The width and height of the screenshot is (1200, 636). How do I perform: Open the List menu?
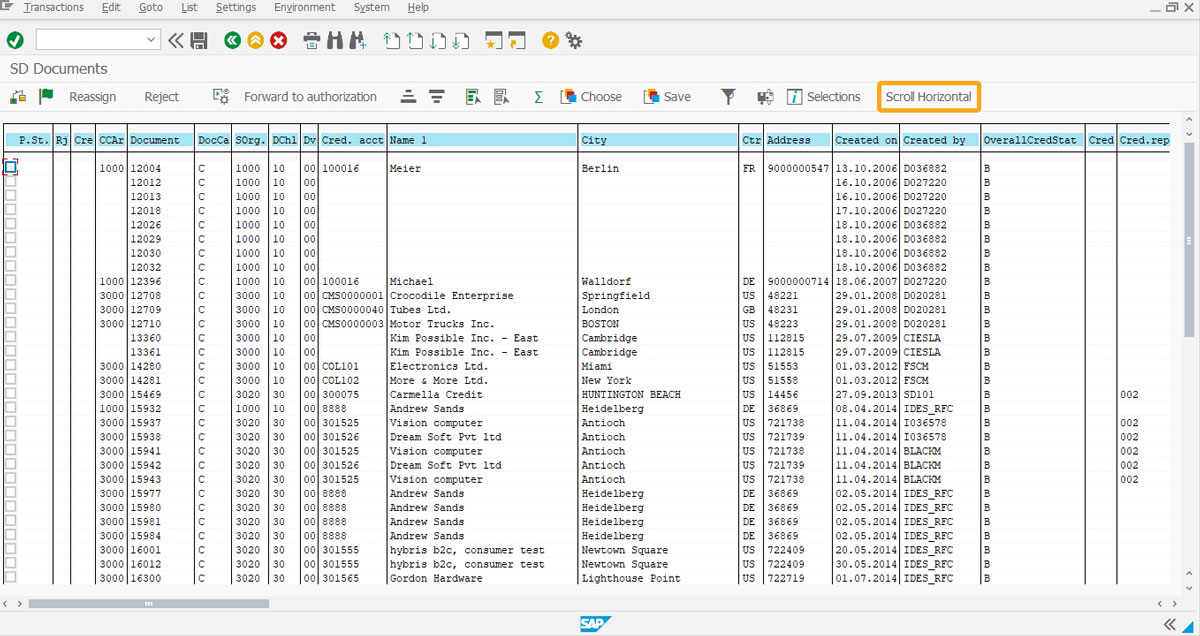point(190,7)
